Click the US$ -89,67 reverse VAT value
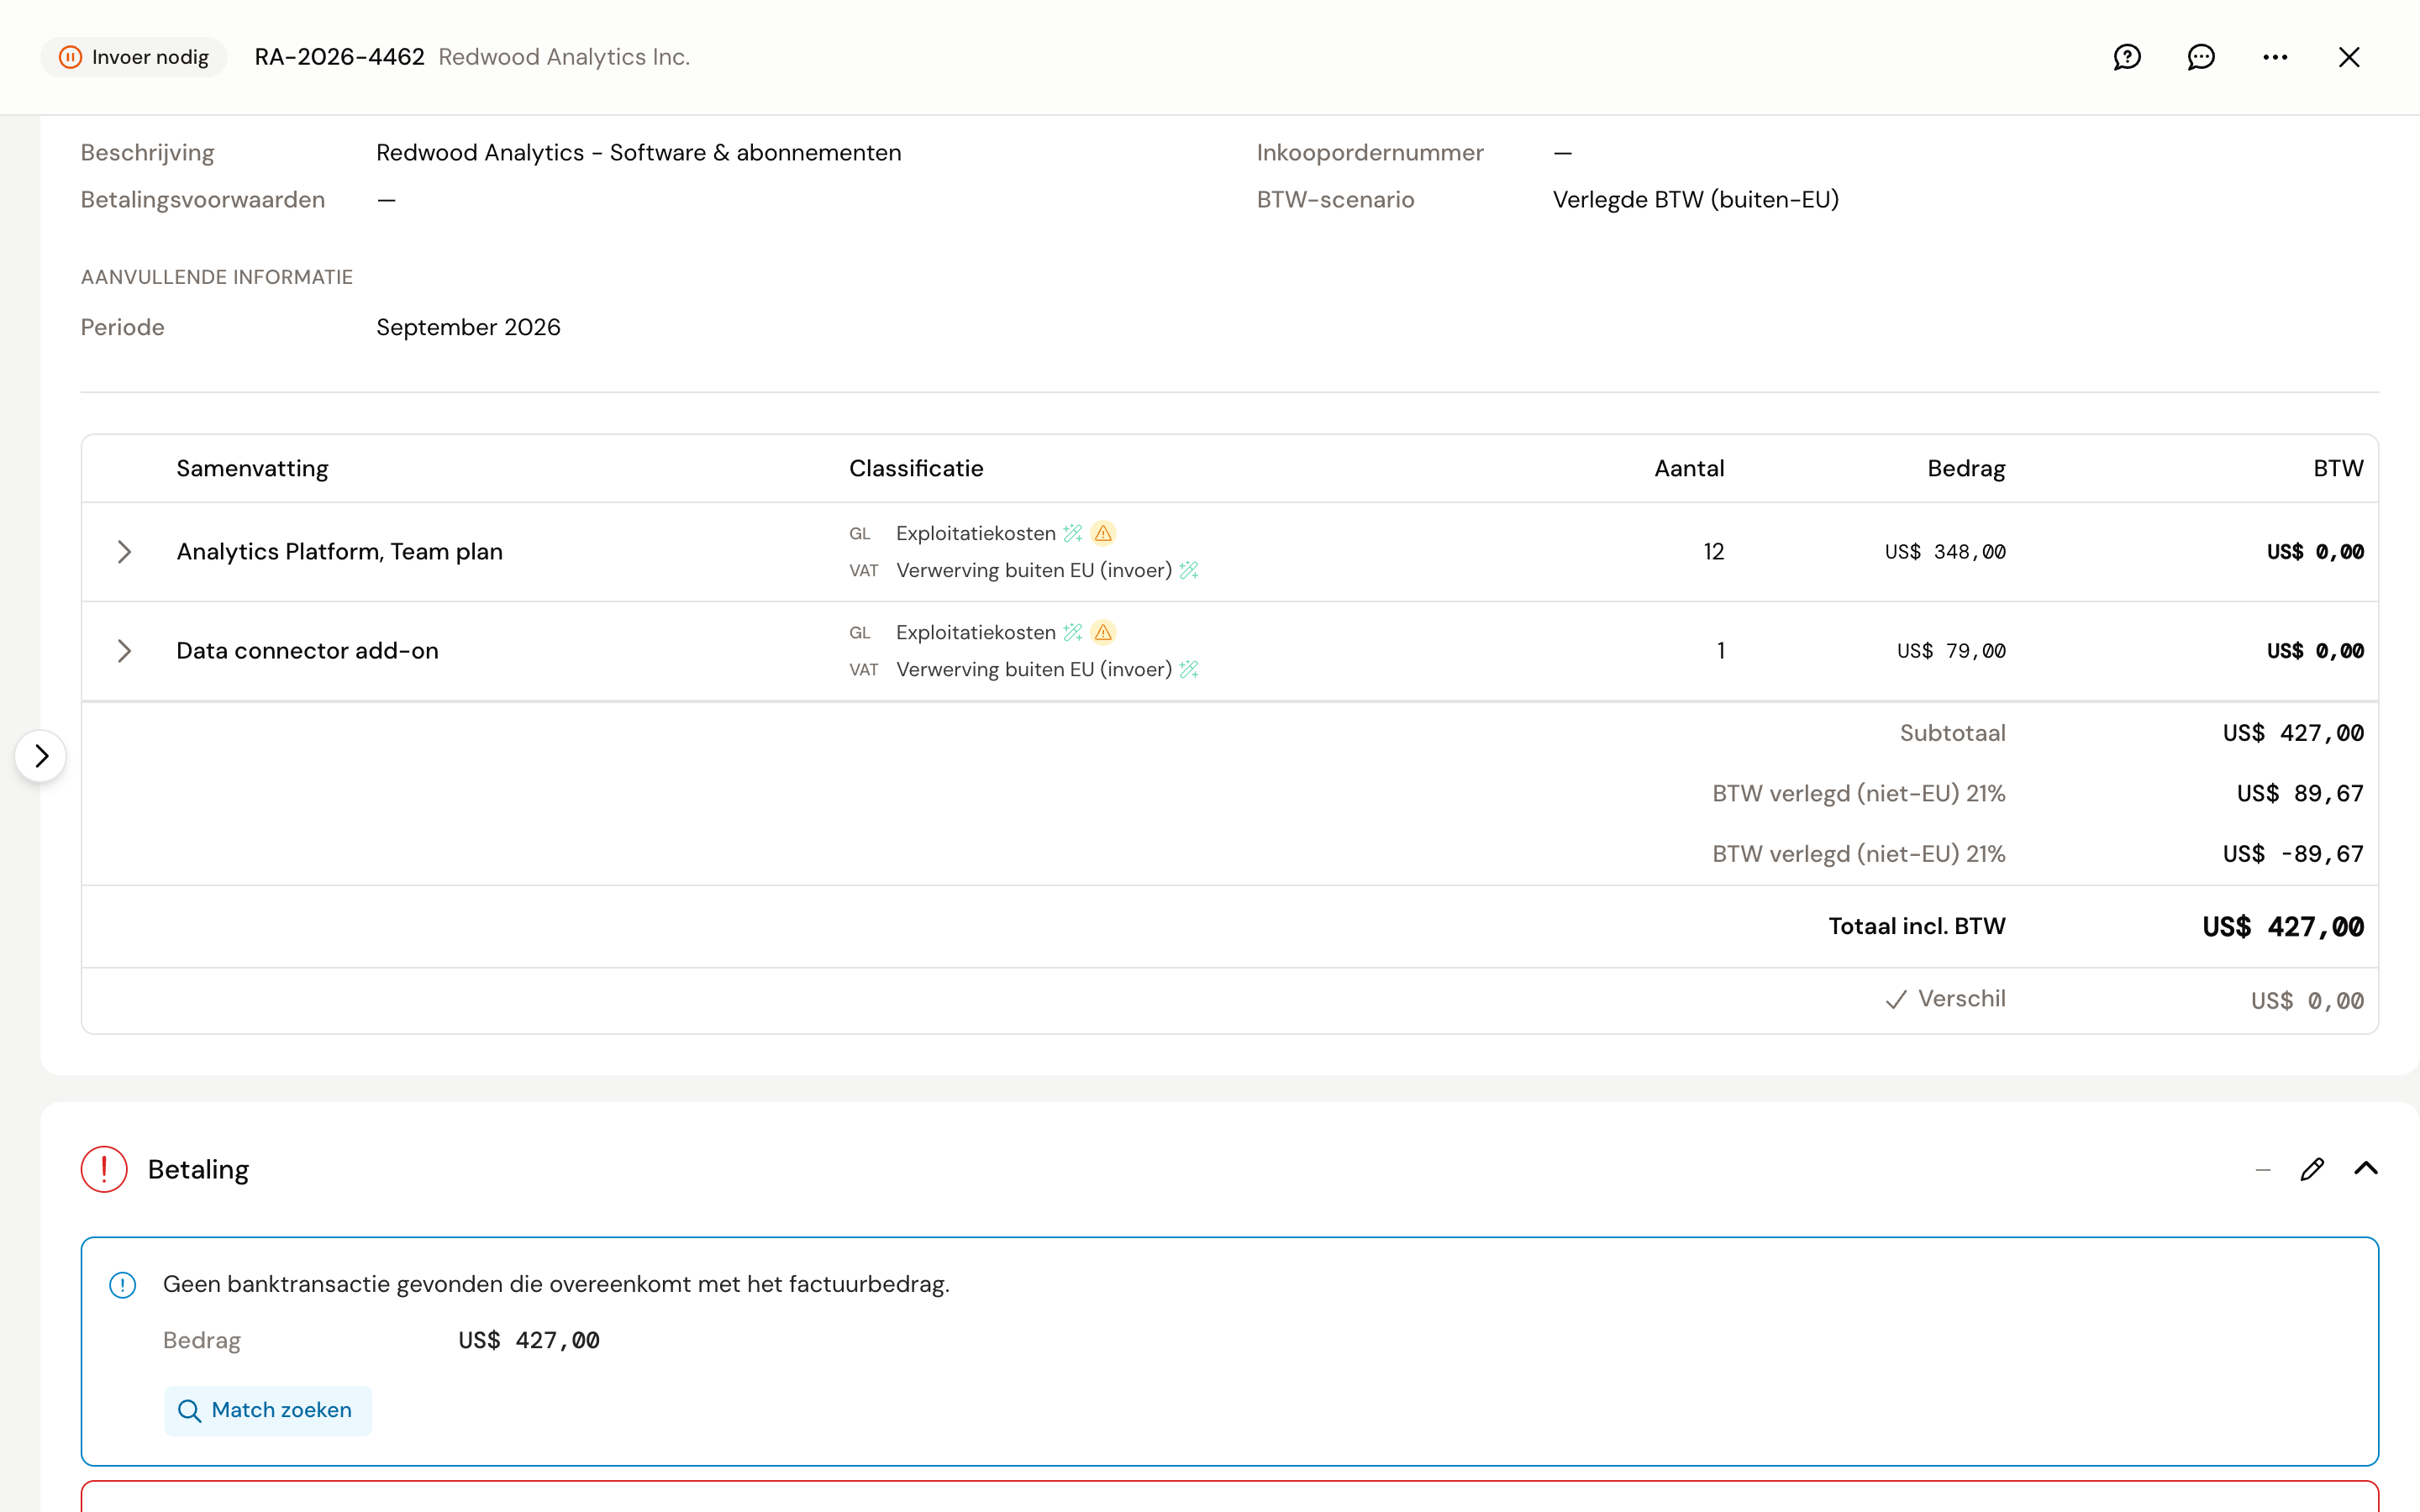 [2293, 854]
